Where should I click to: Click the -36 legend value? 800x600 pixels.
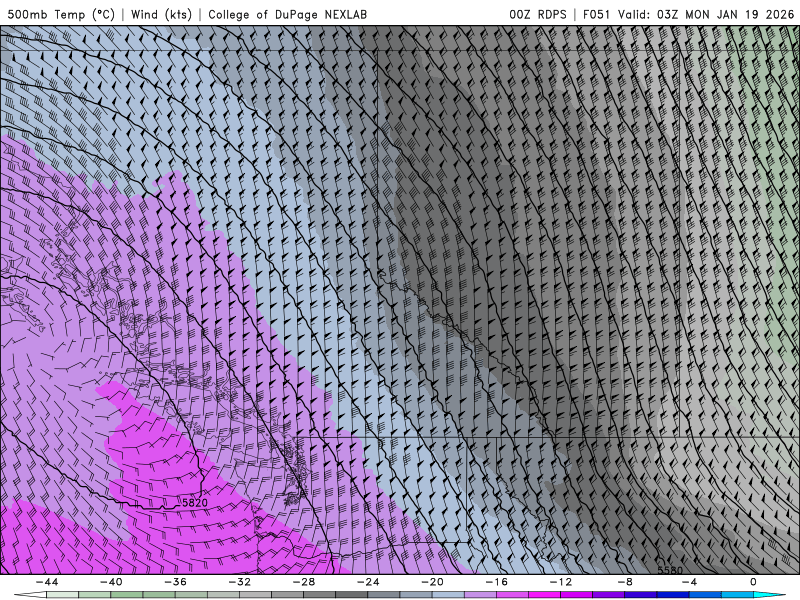pos(176,582)
